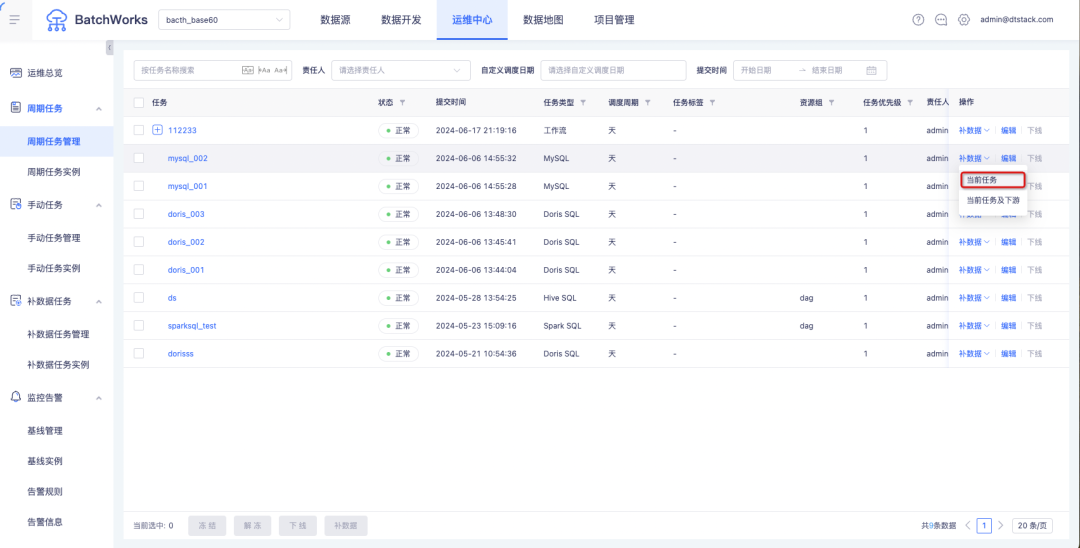
Task: Check the box next to sparksql_test
Action: click(x=139, y=326)
